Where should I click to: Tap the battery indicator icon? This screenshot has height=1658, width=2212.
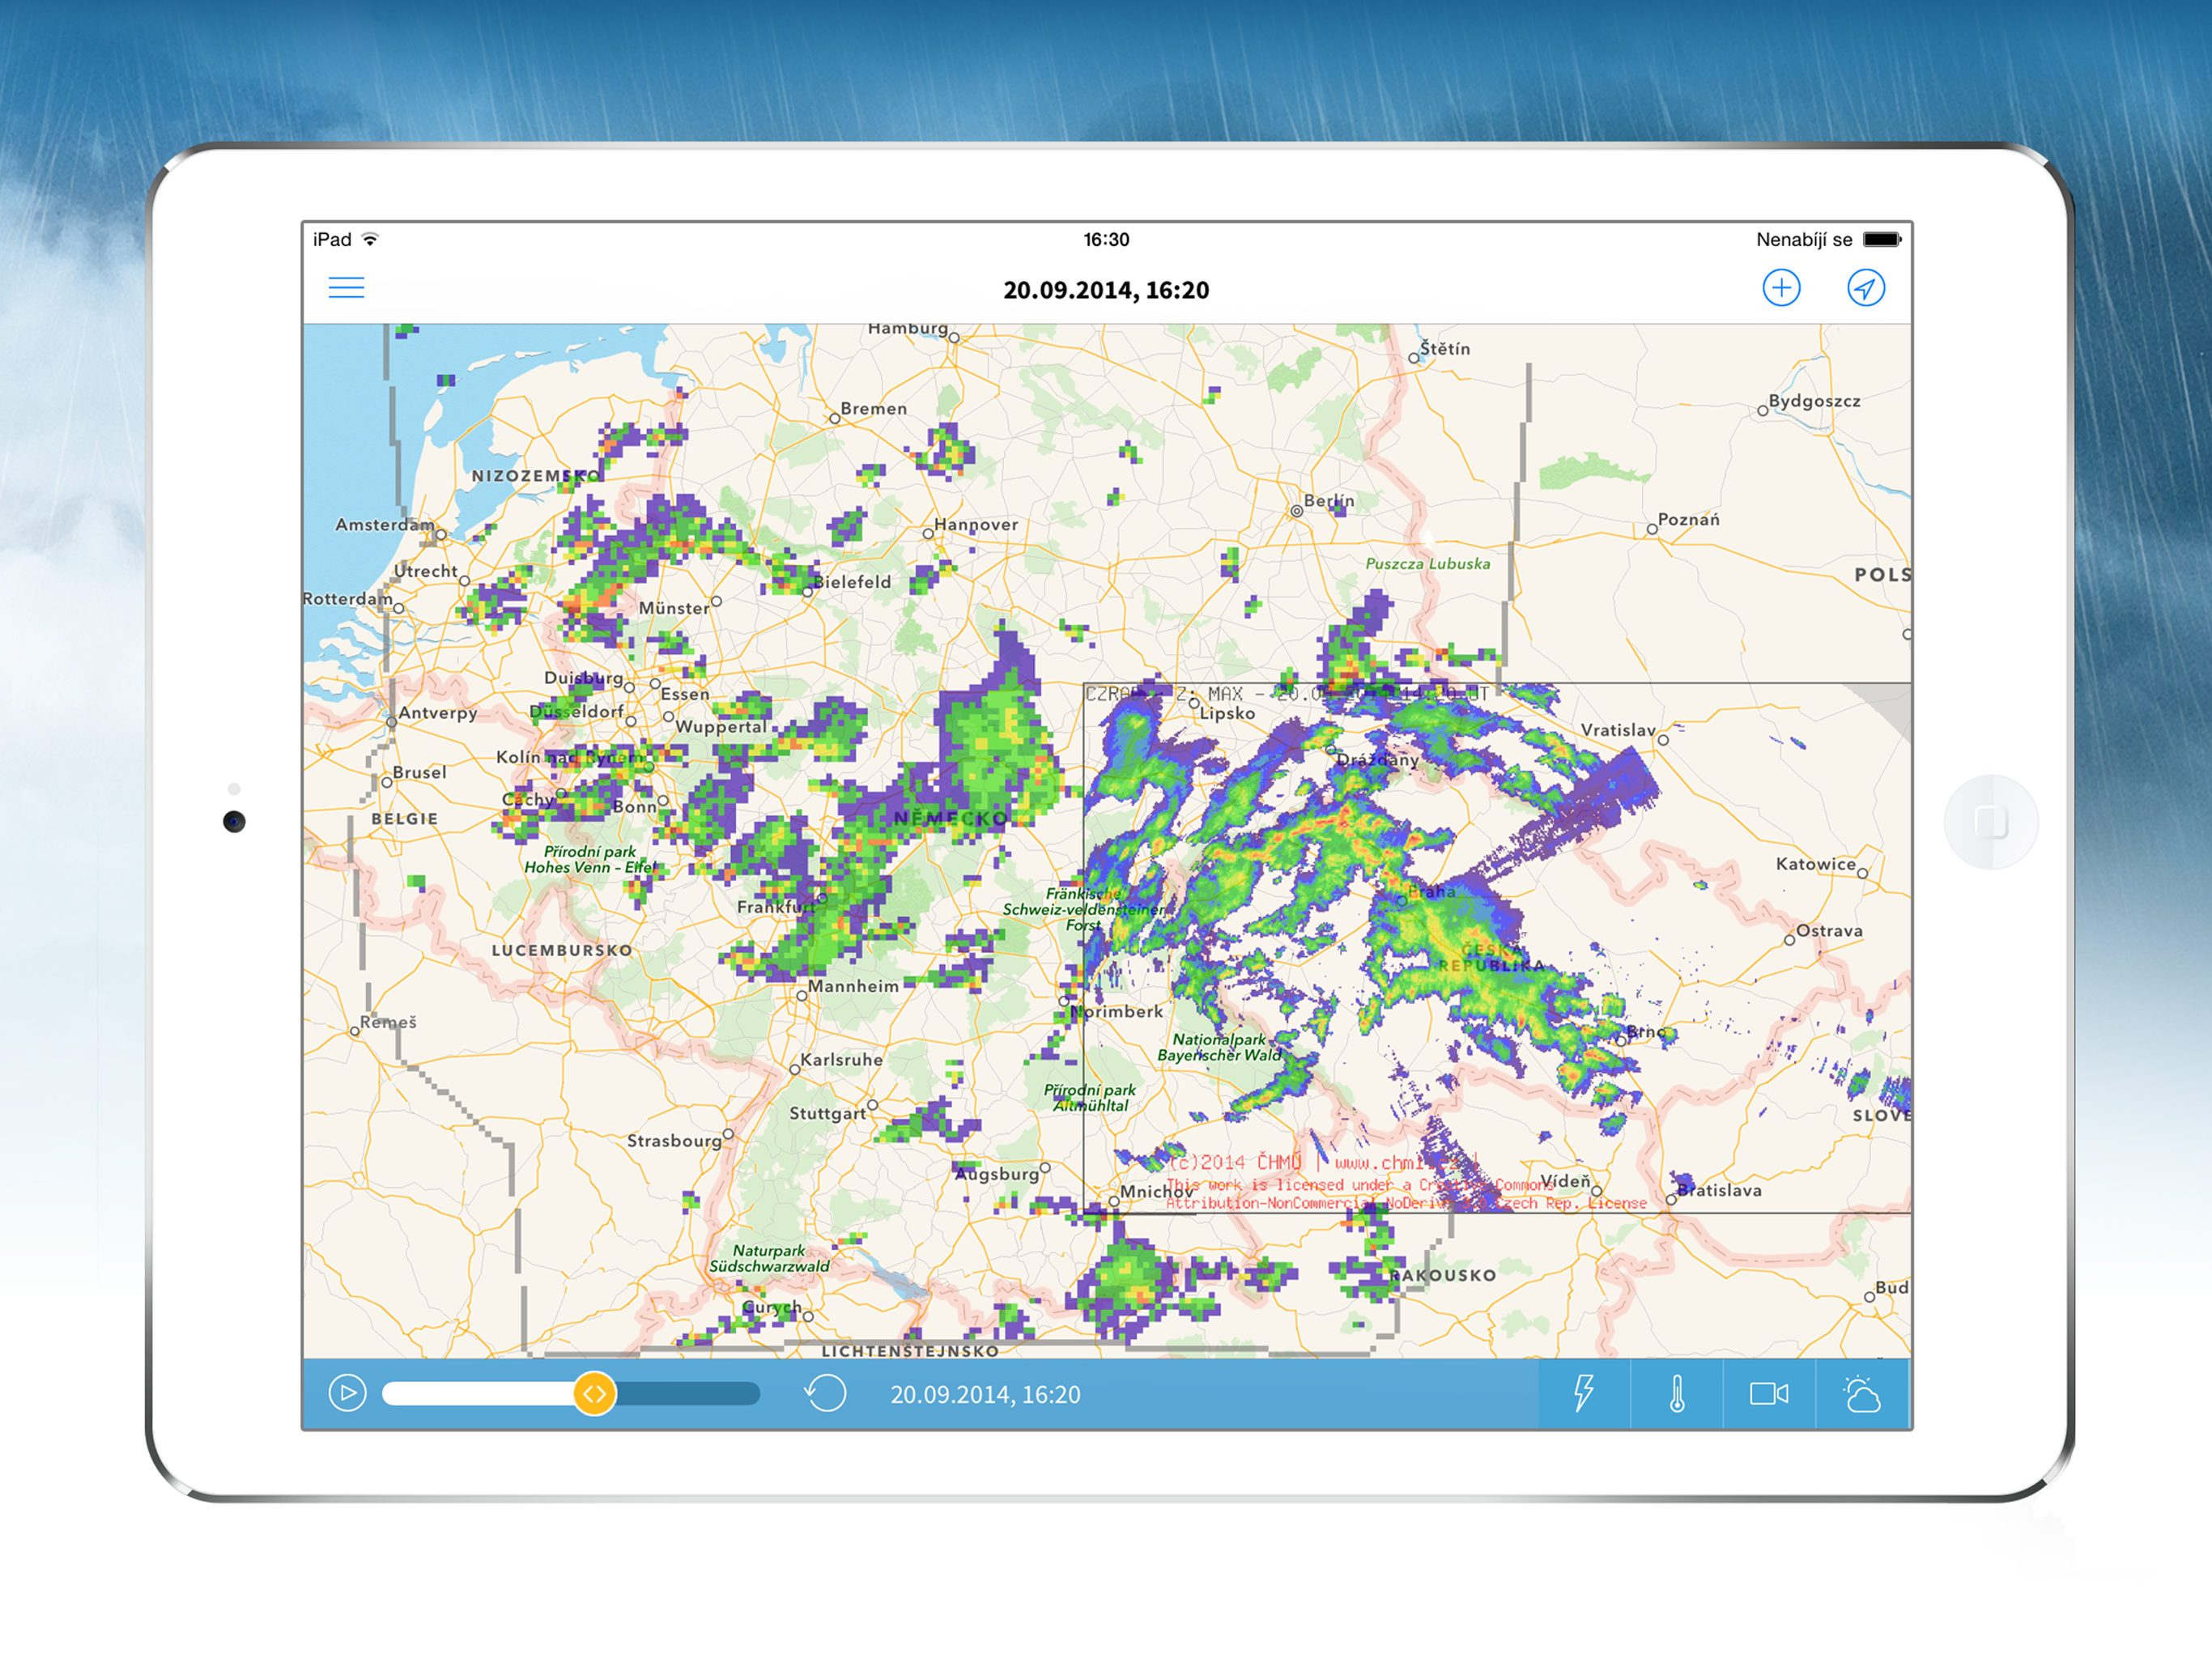pyautogui.click(x=1881, y=239)
